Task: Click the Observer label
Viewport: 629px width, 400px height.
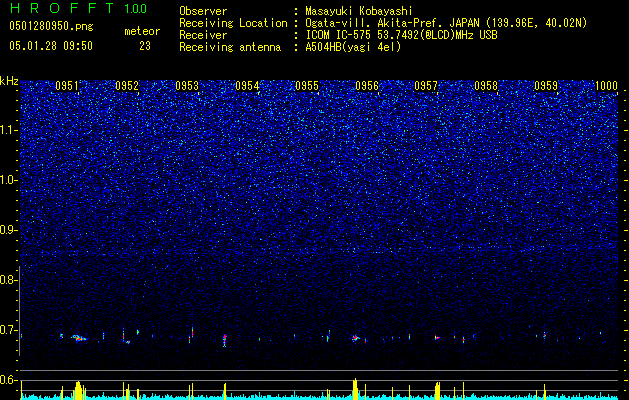Action: [203, 11]
